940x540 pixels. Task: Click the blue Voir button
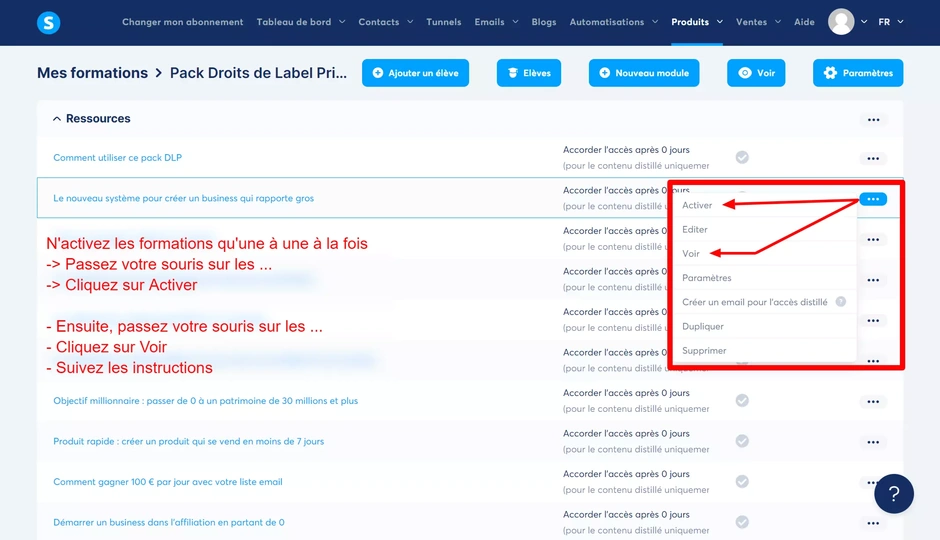(756, 73)
